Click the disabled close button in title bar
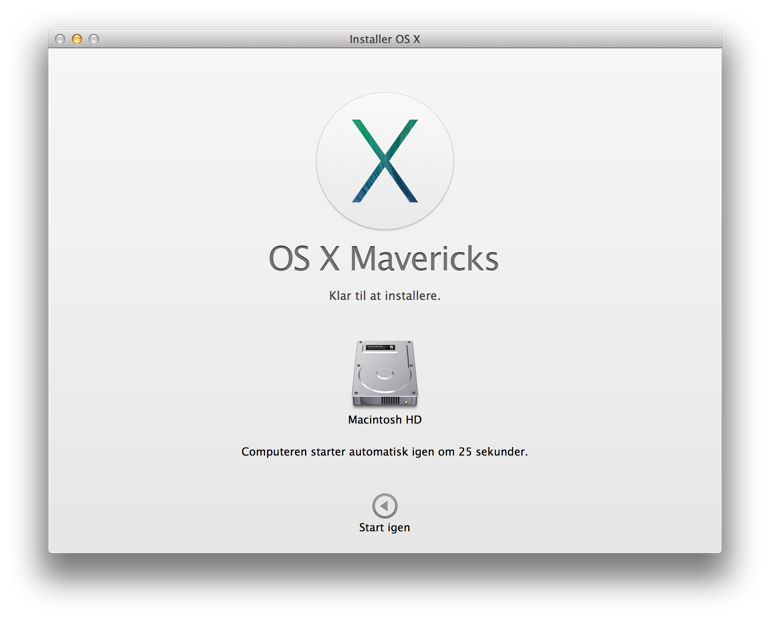This screenshot has height=620, width=770. coord(60,39)
